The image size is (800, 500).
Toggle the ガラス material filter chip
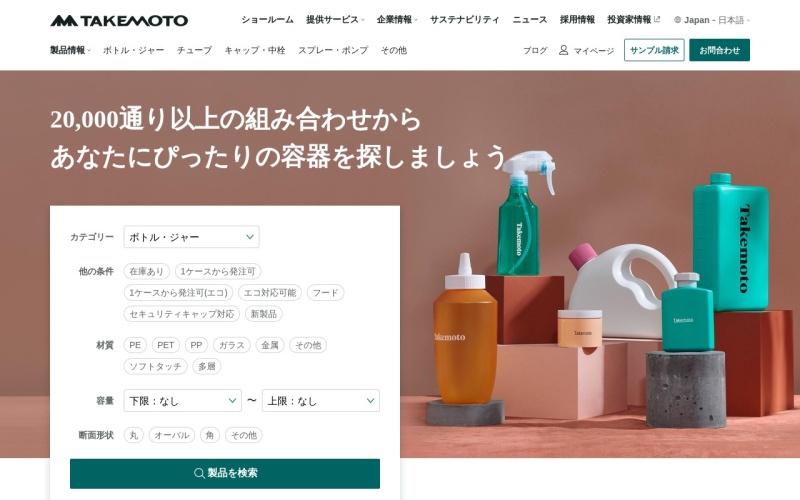click(x=232, y=345)
